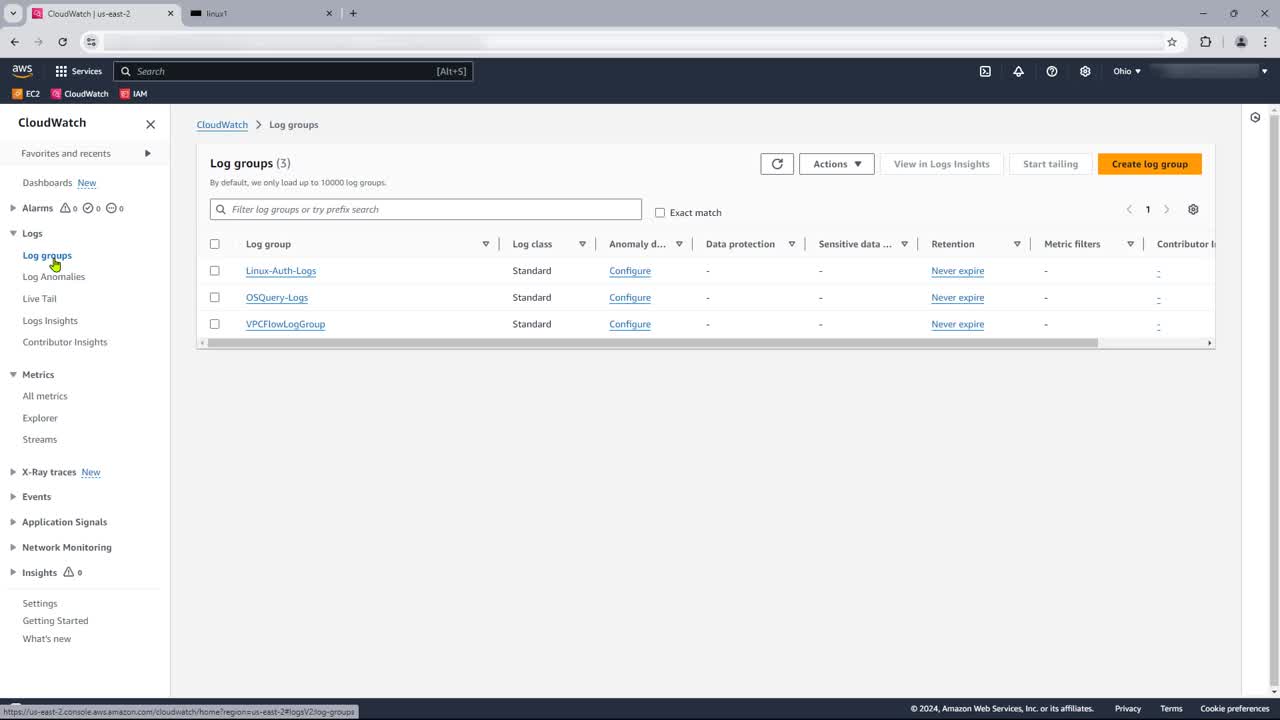1280x720 pixels.
Task: Select all log groups checkbox
Action: (214, 244)
